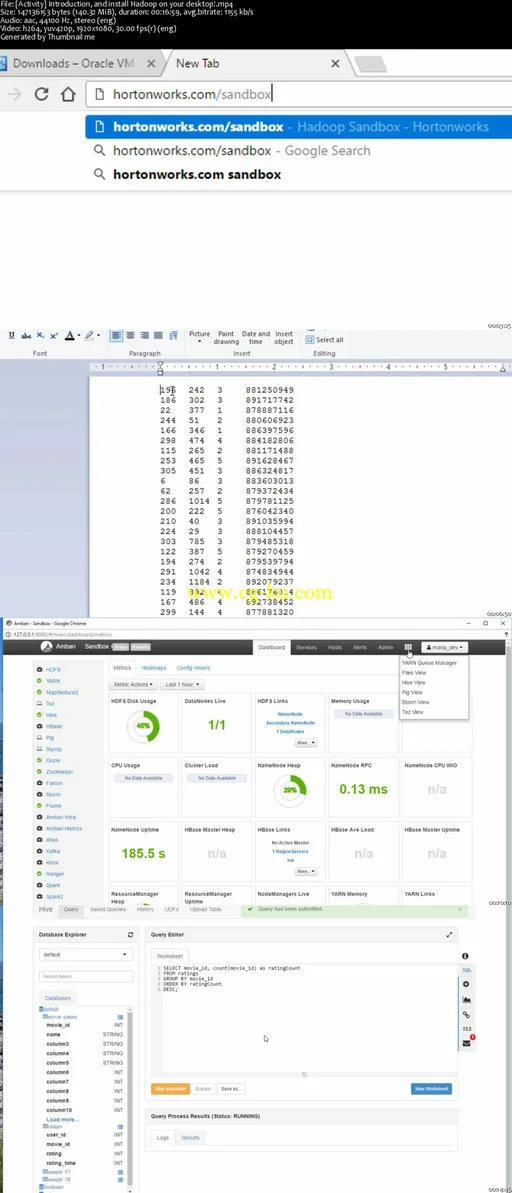Expand the Query Editor to fullscreen
512x1193 pixels.
(x=449, y=934)
